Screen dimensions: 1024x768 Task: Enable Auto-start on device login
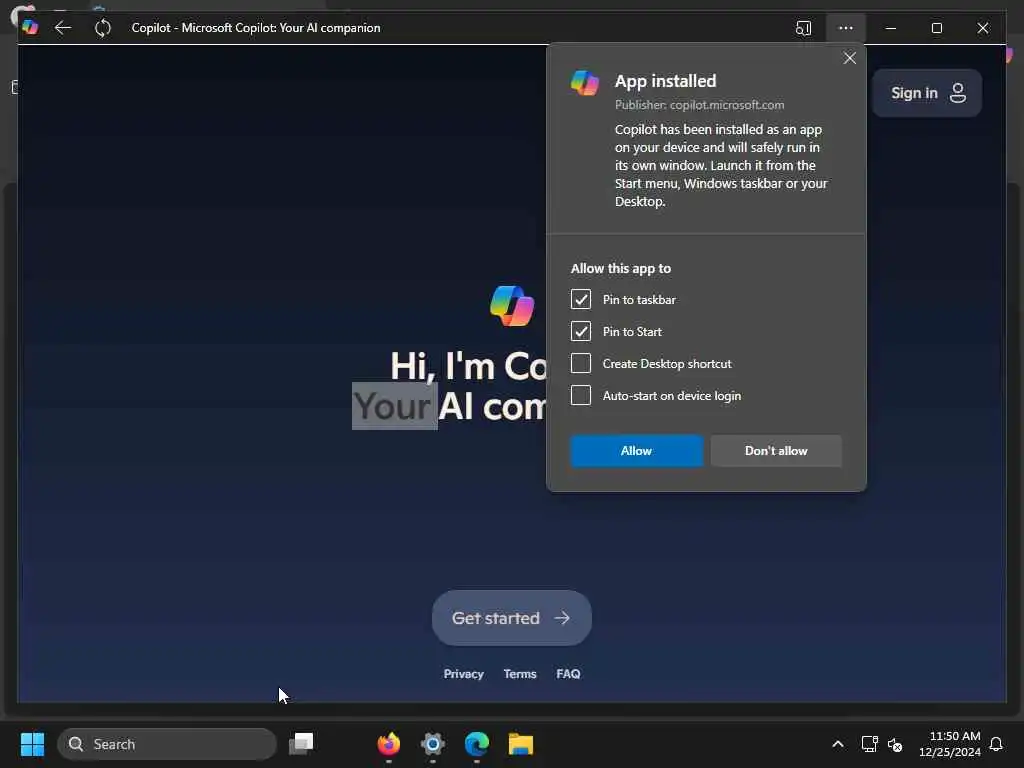point(581,395)
